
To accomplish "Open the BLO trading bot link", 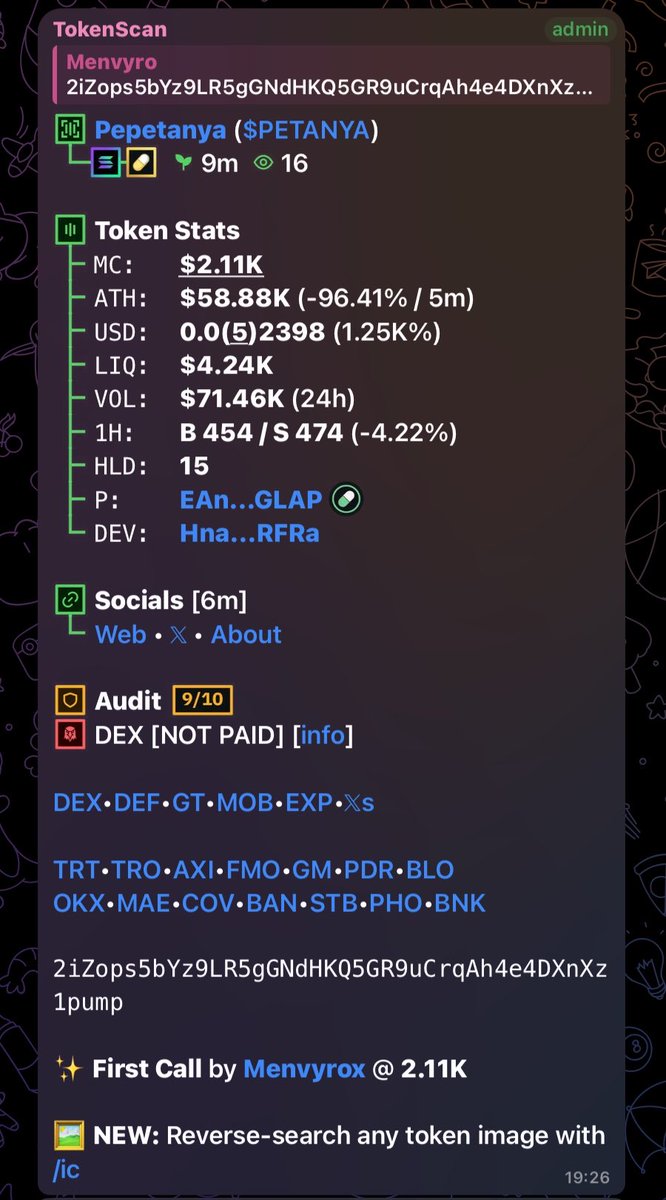I will (430, 869).
